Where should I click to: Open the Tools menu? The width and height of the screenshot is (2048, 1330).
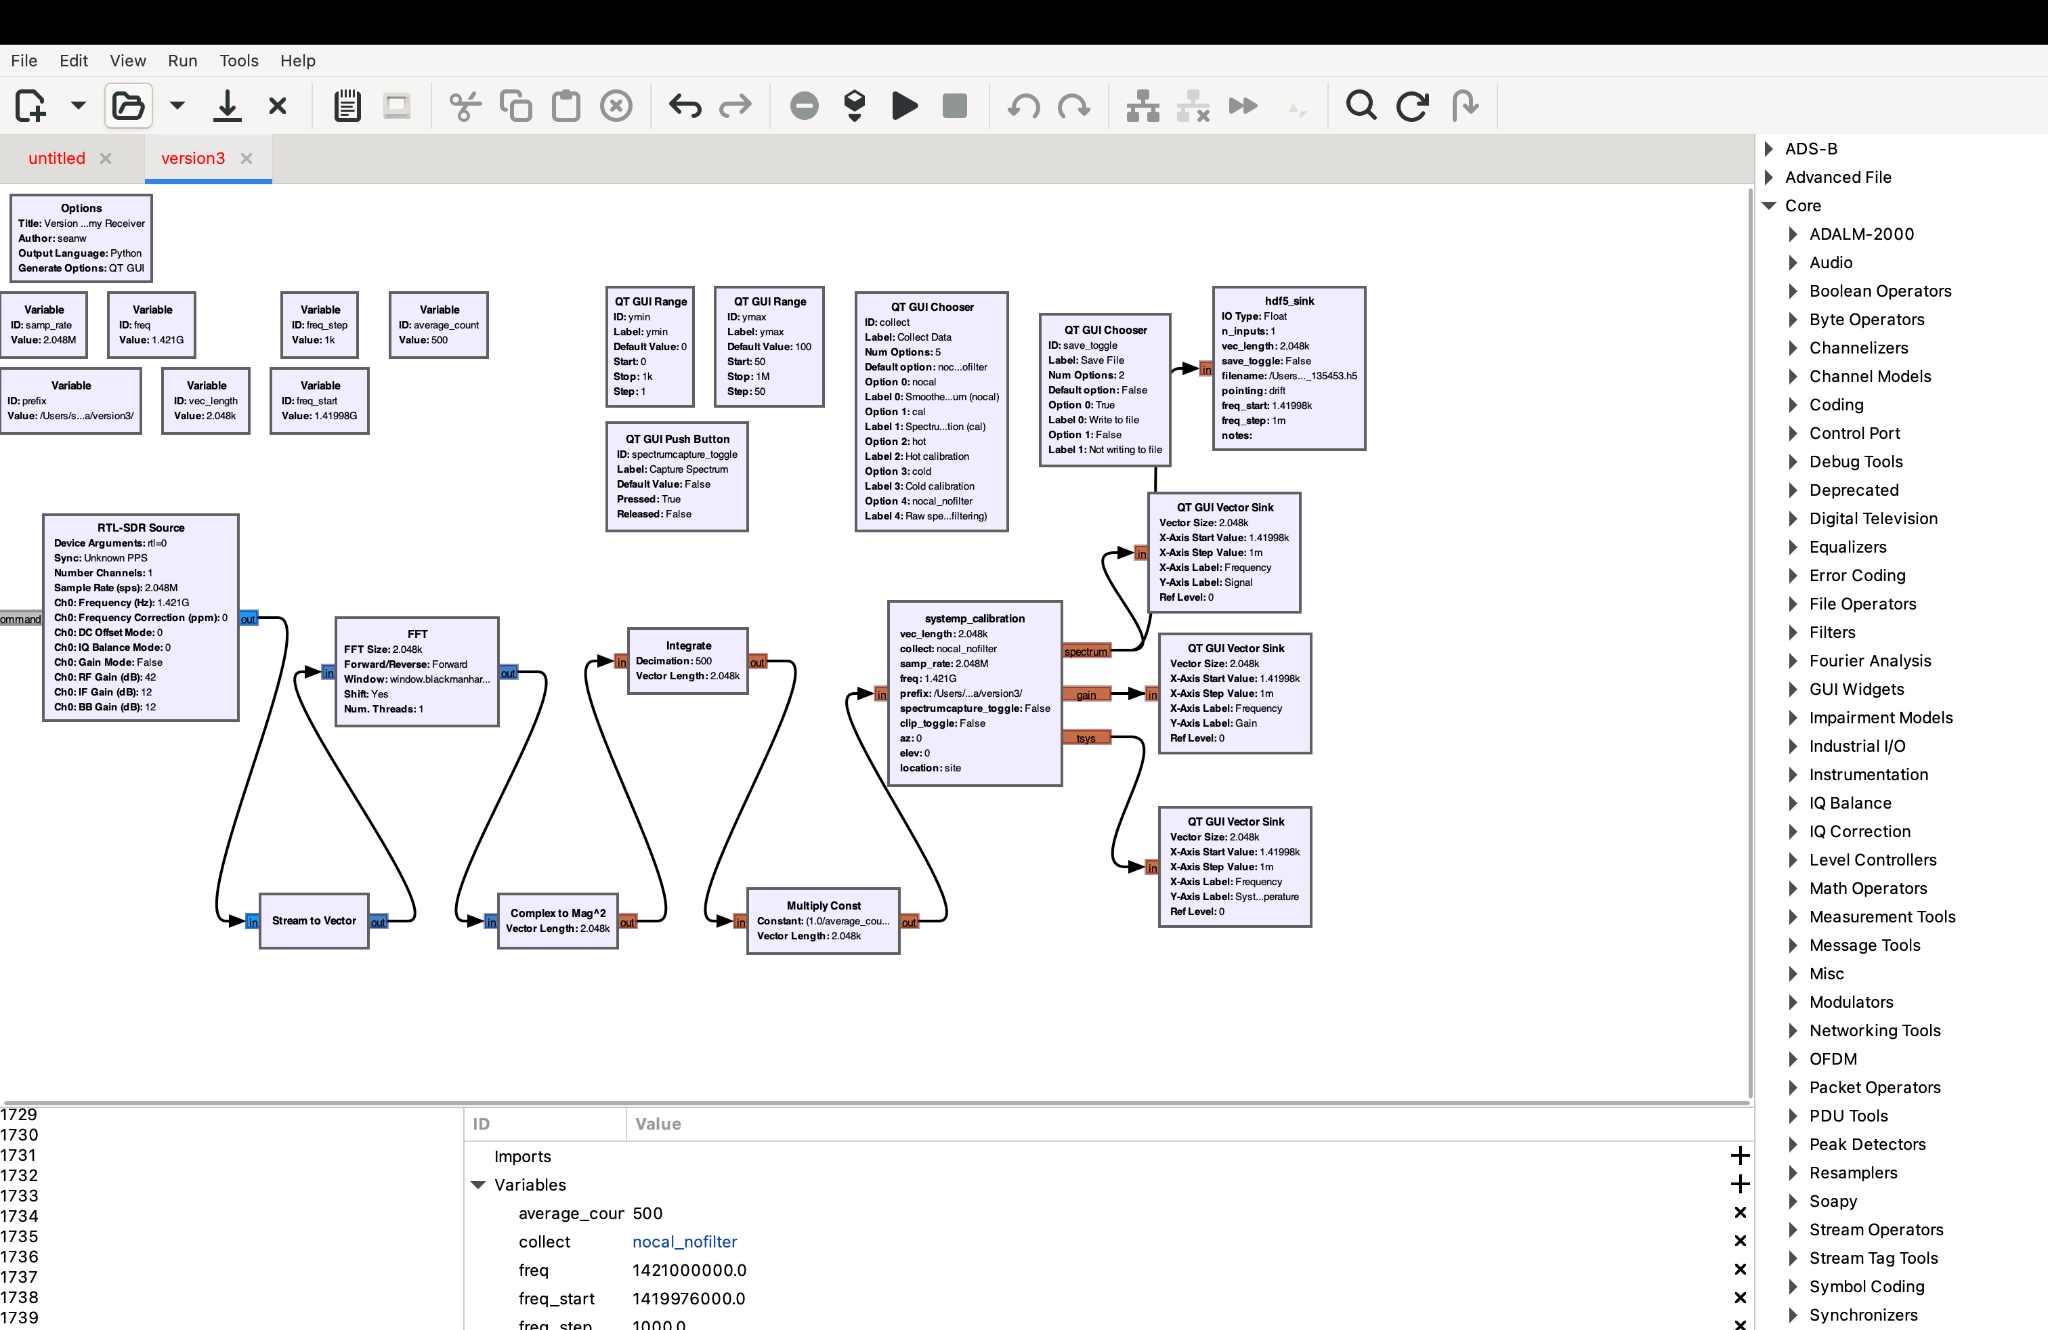(x=239, y=60)
